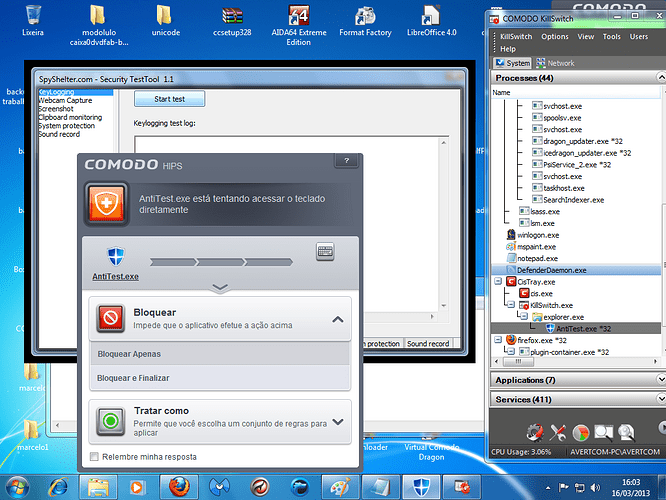Click the gear restore icon in KillSwitch bottom toolbar
This screenshot has width=666, height=500.
coord(535,432)
